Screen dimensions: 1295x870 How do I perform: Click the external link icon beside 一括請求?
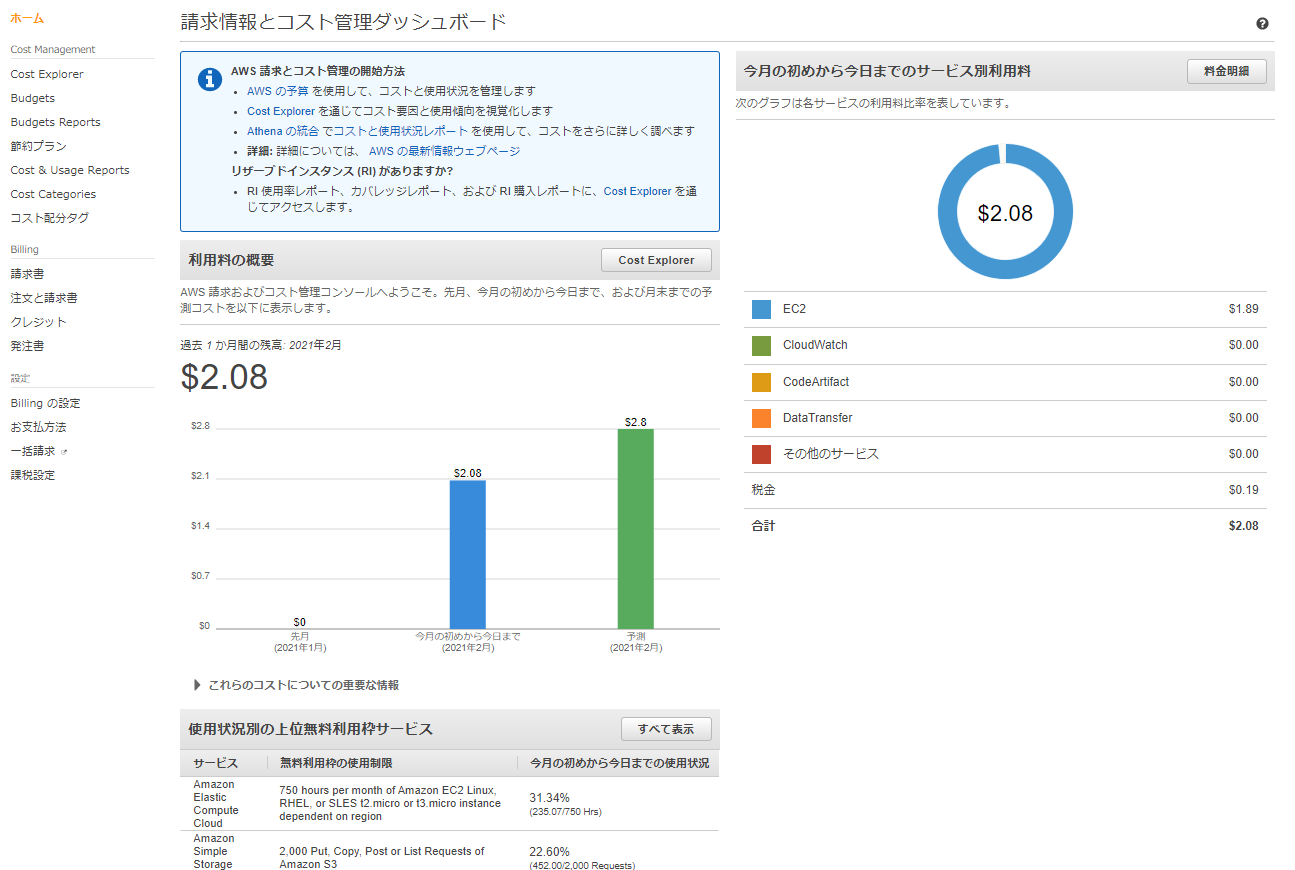[x=64, y=452]
